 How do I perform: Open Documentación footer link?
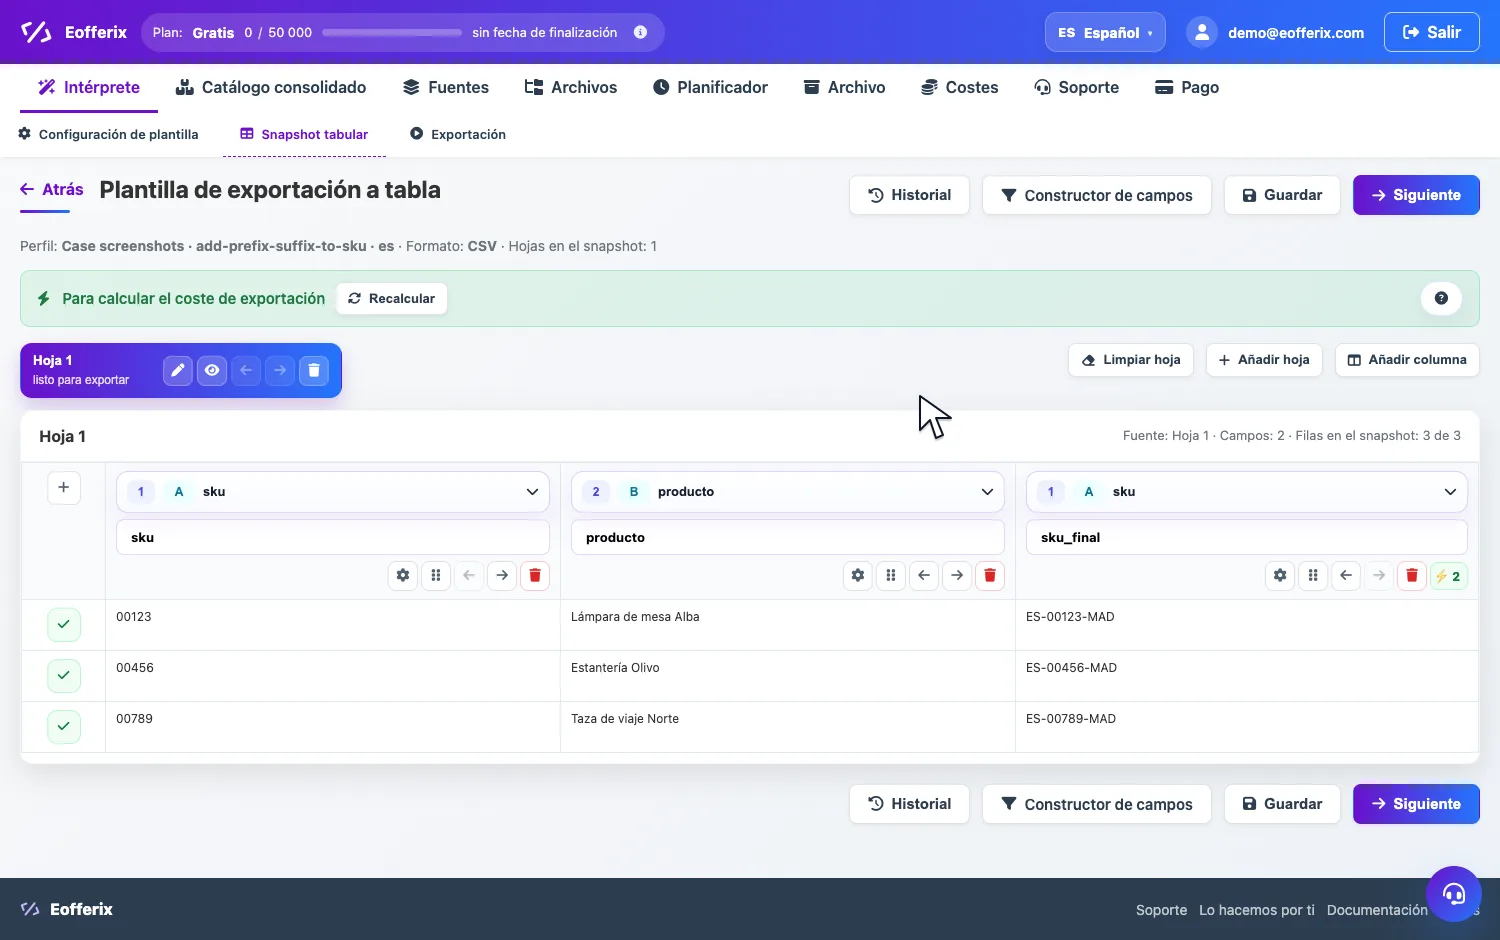[x=1377, y=910]
